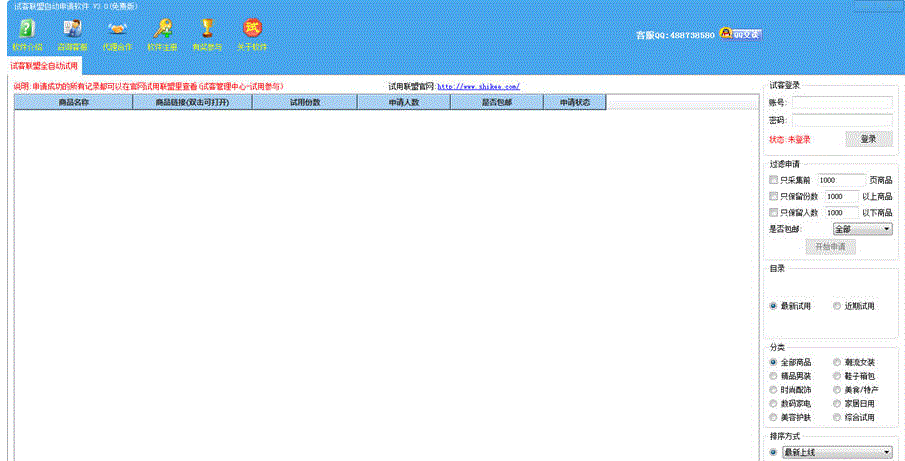
Task: Click the 申请人数 column header
Action: click(x=404, y=102)
